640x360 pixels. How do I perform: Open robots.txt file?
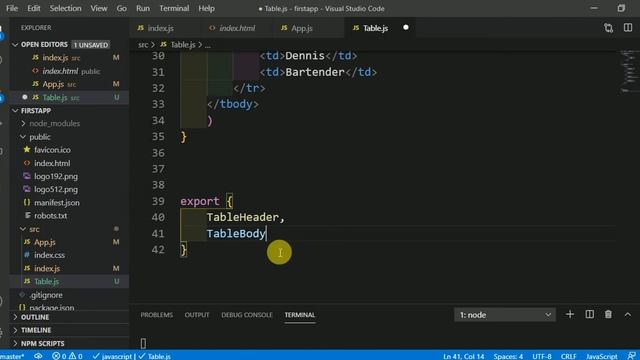tap(50, 216)
